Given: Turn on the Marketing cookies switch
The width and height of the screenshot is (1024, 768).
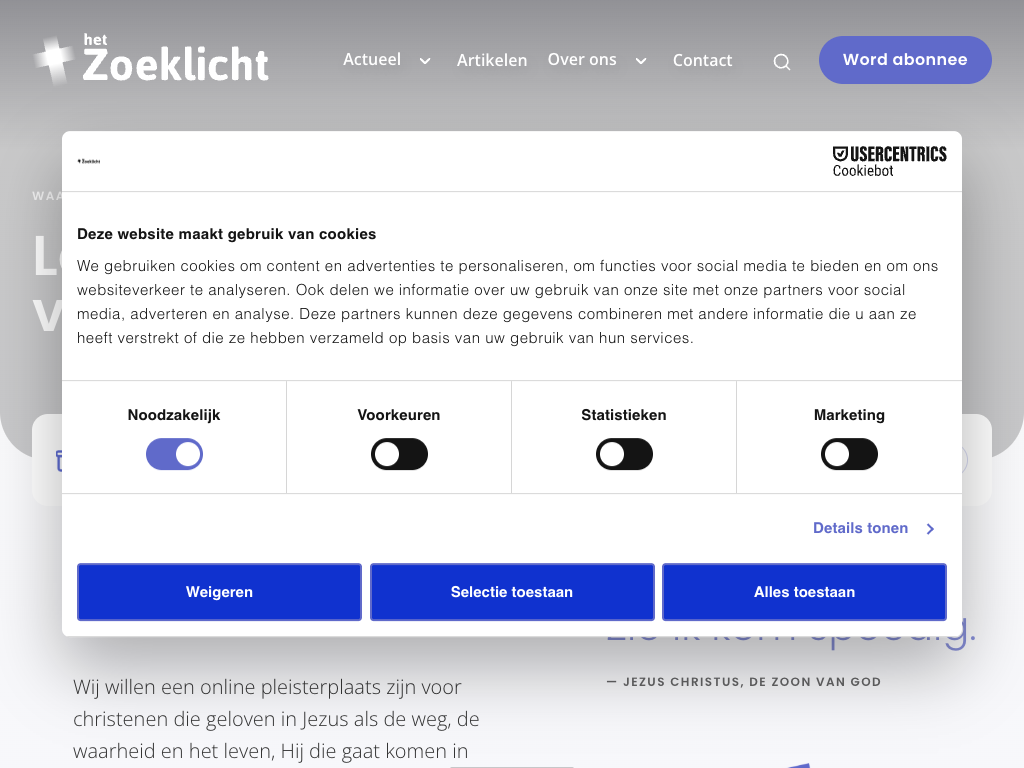Looking at the screenshot, I should point(849,455).
